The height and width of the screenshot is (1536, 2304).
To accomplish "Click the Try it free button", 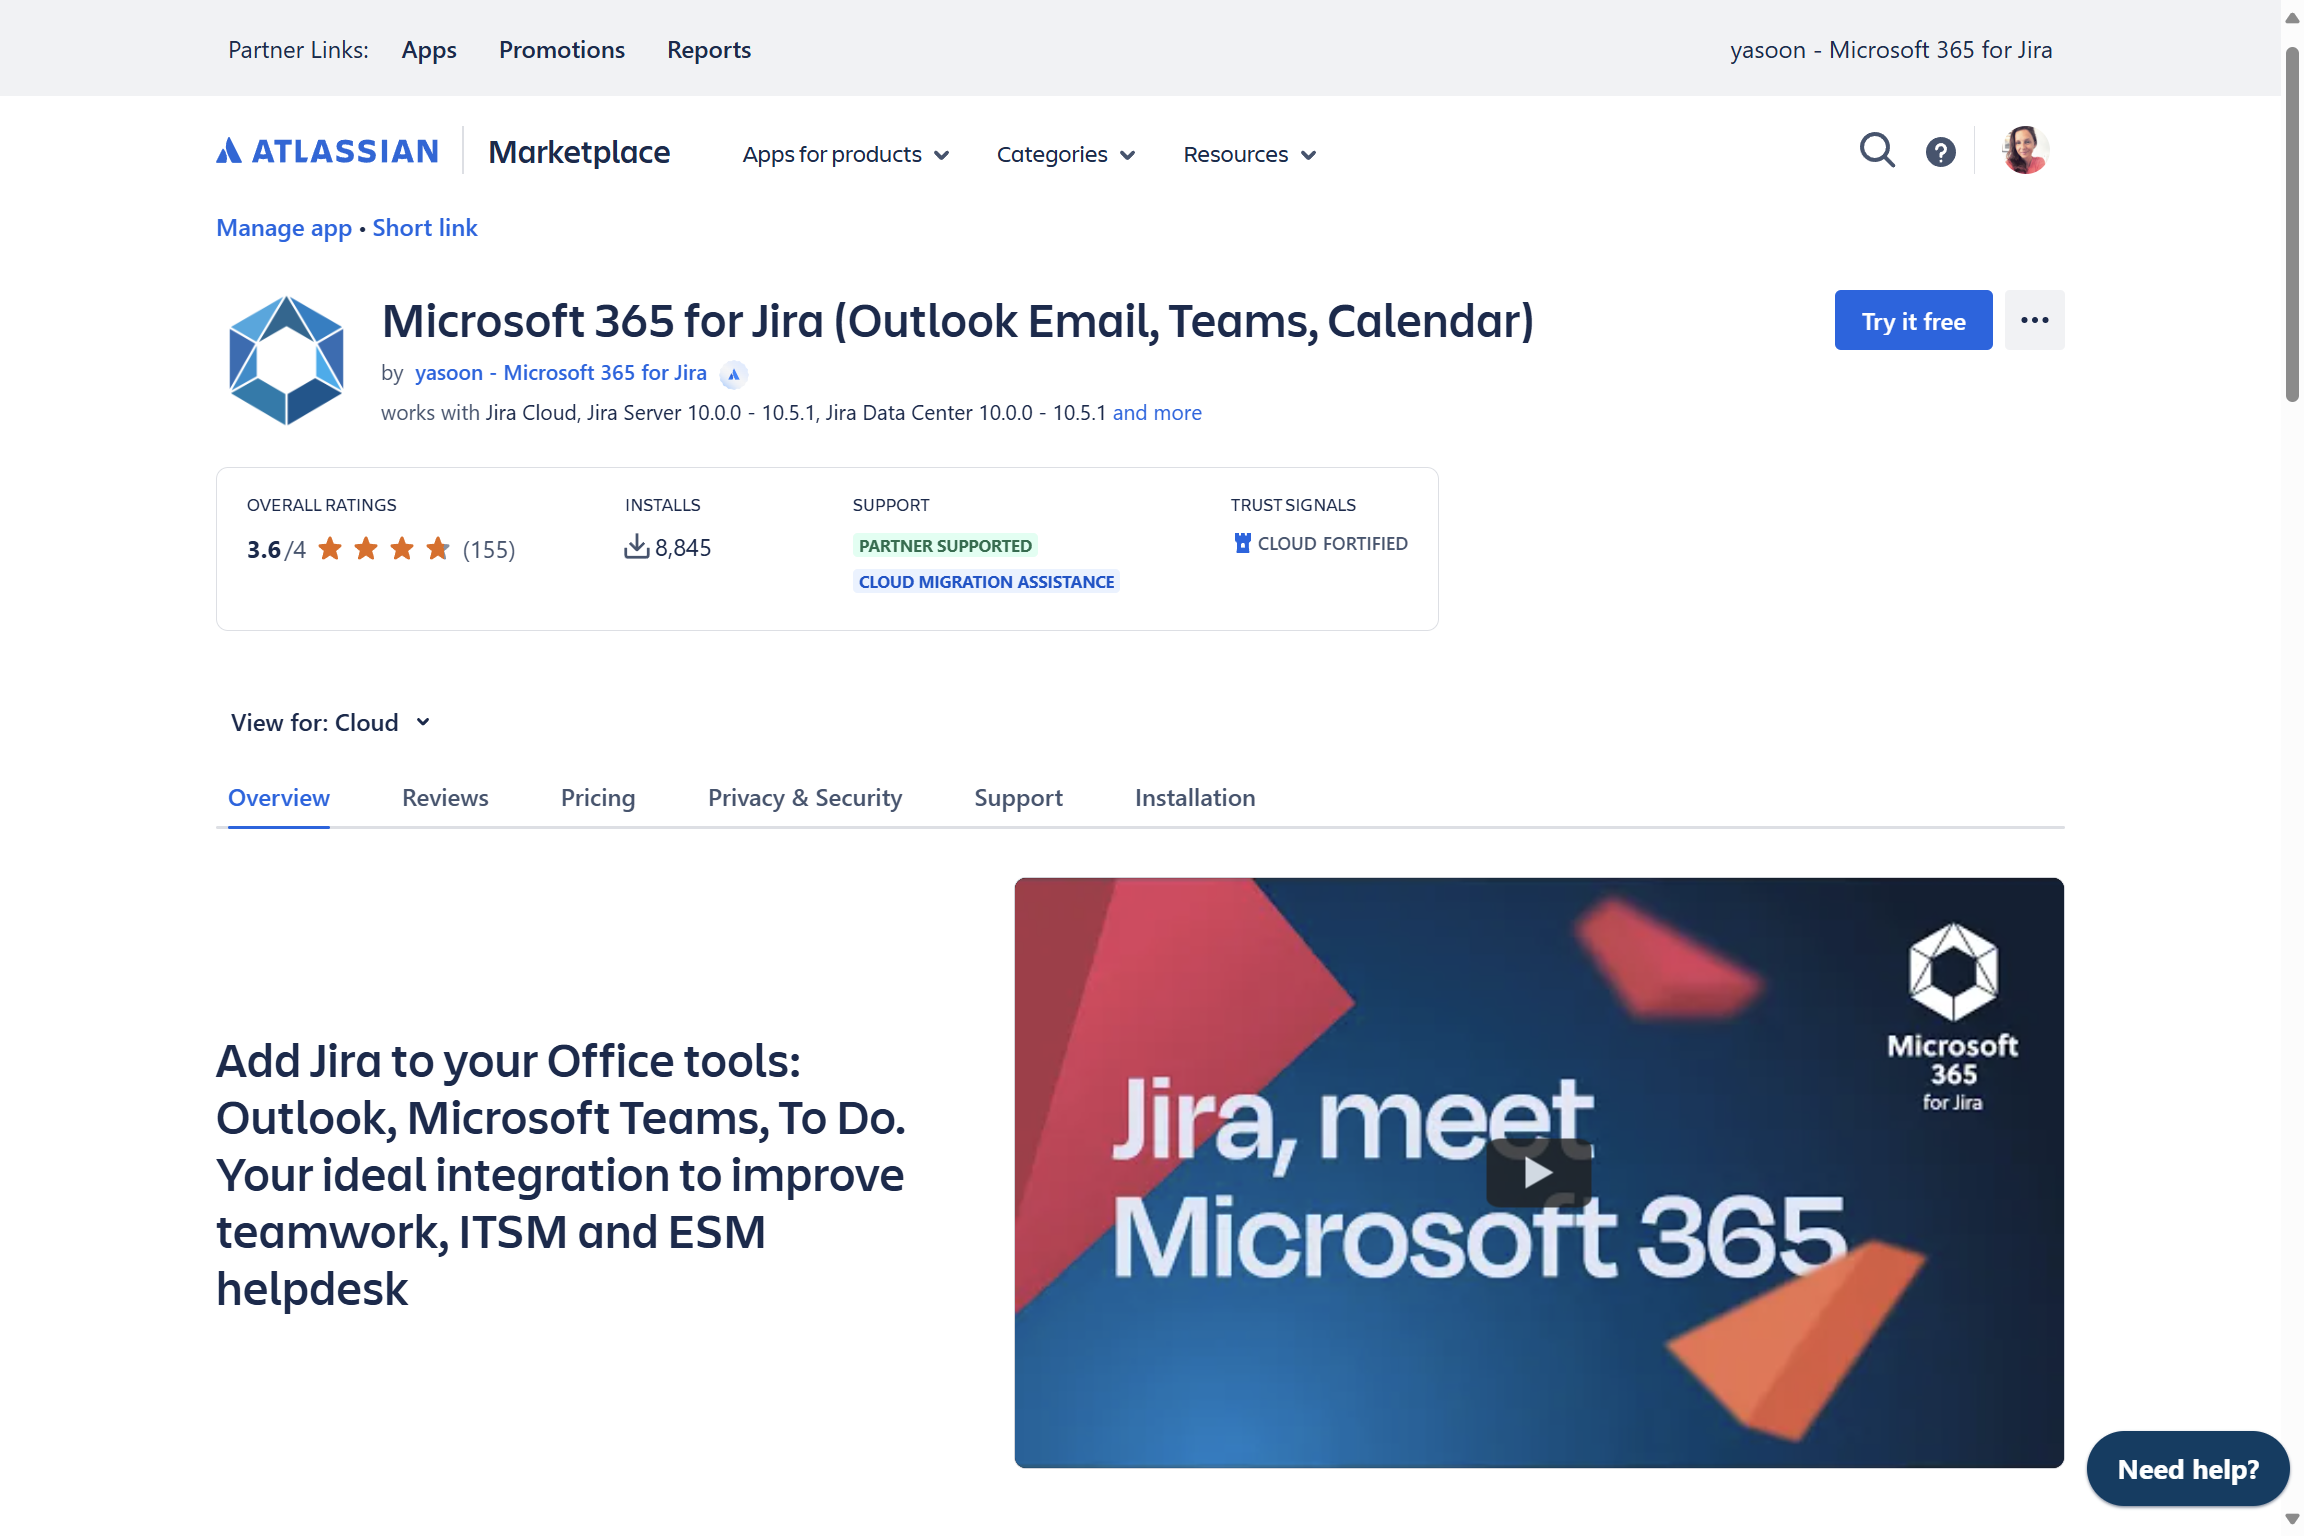I will 1912,321.
